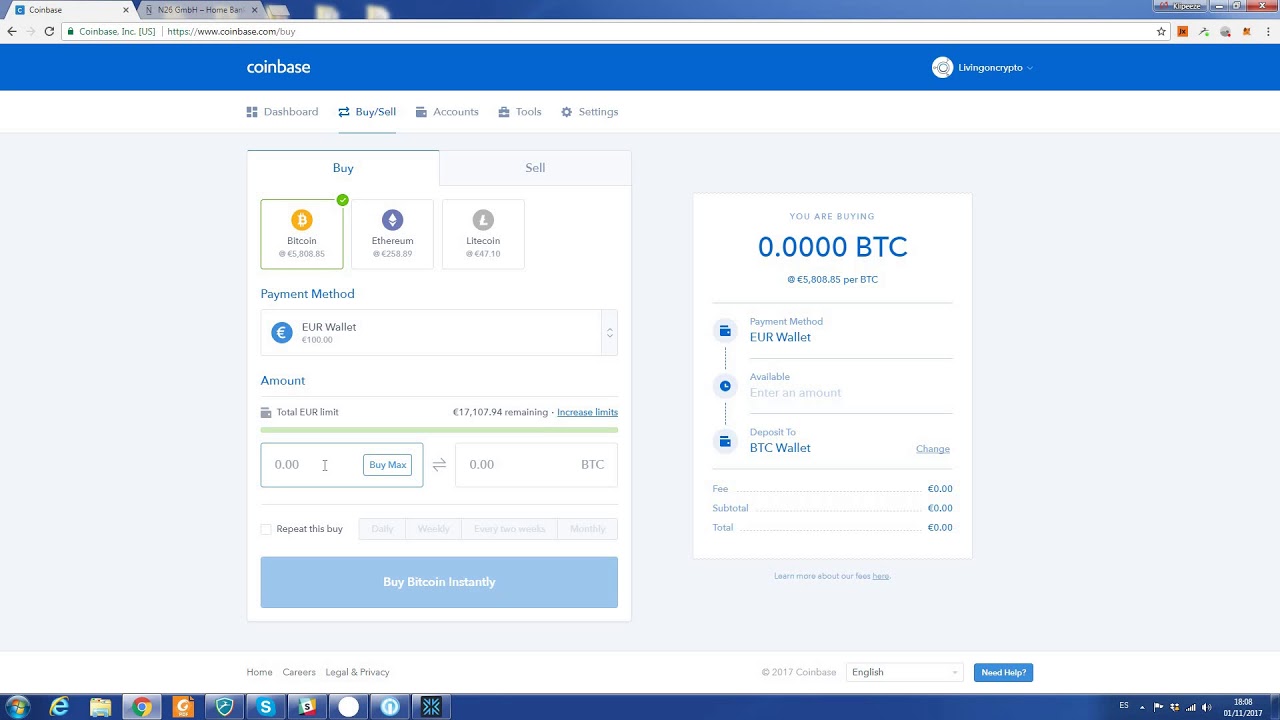Click the clock icon beside Available

725,385
